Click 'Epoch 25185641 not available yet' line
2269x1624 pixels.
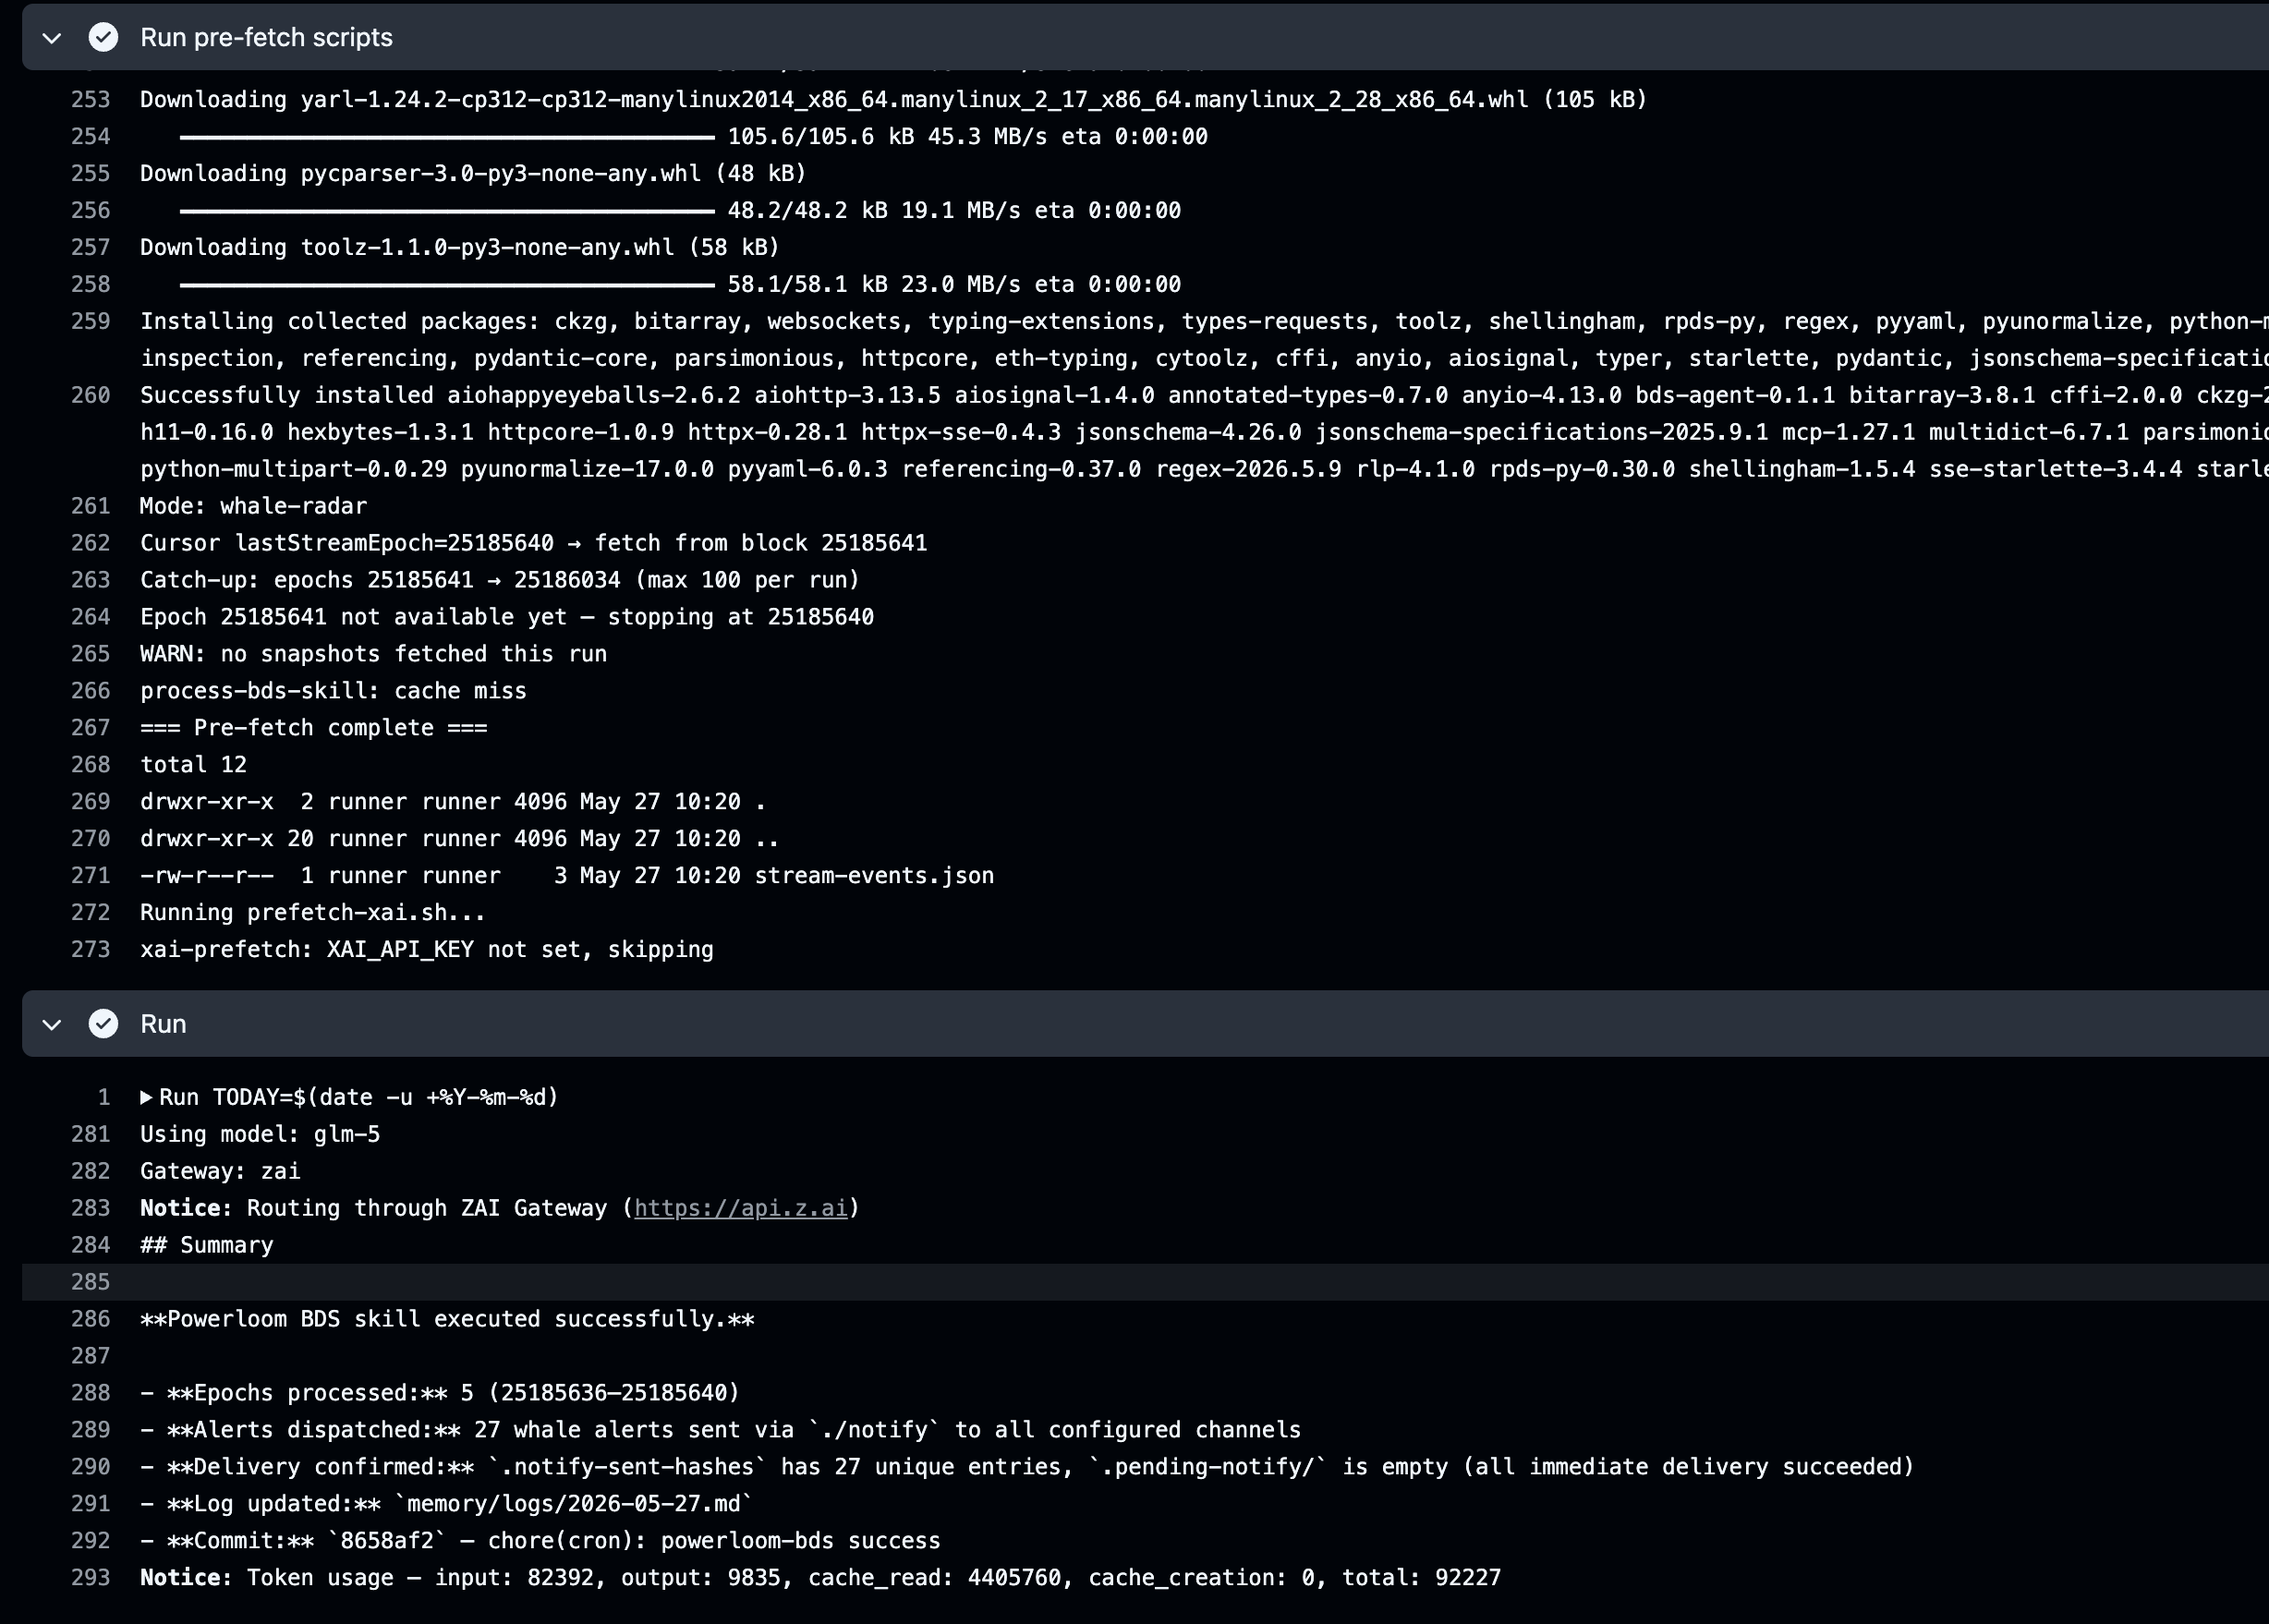[x=507, y=617]
